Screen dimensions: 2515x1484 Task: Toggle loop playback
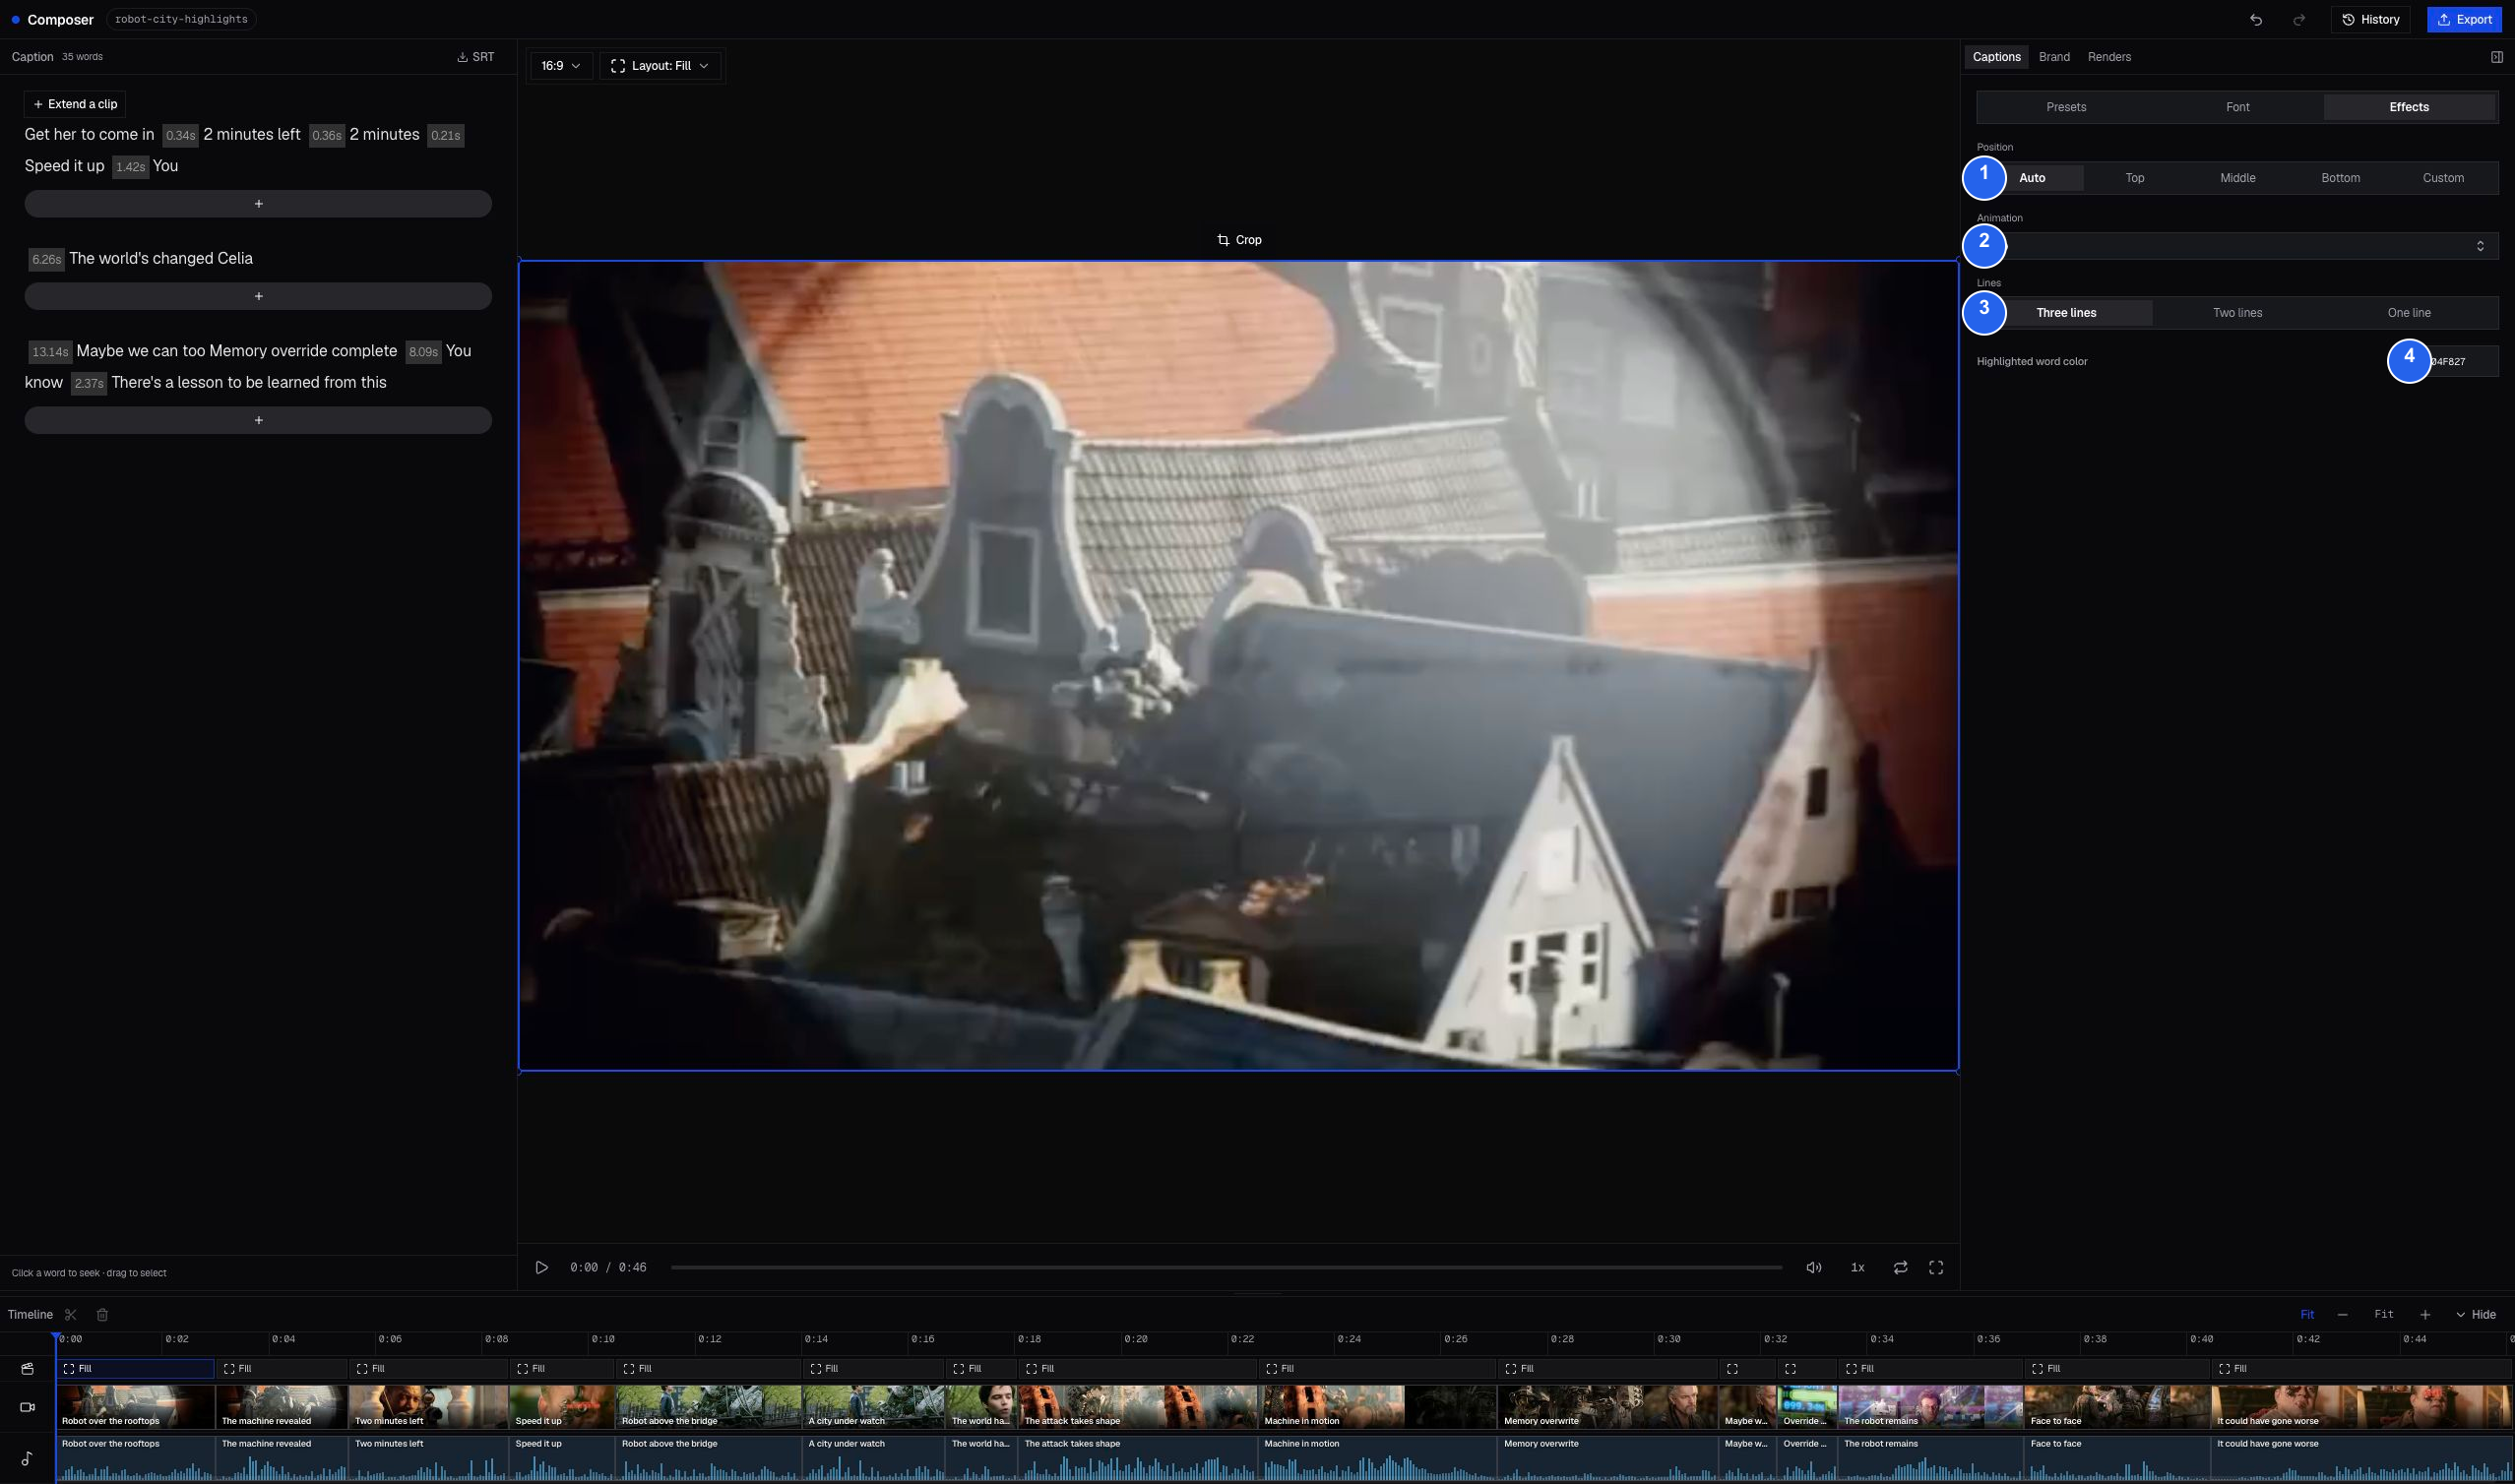[1900, 1268]
